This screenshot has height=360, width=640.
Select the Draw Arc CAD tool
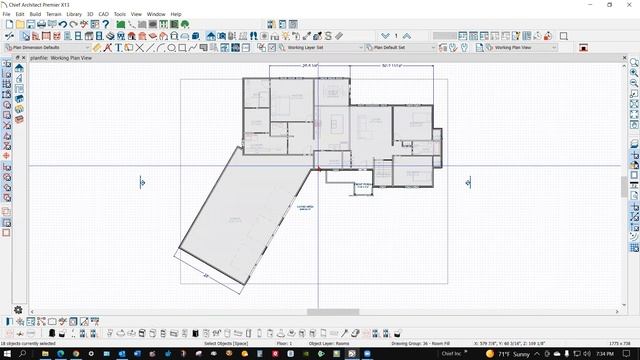tap(160, 48)
